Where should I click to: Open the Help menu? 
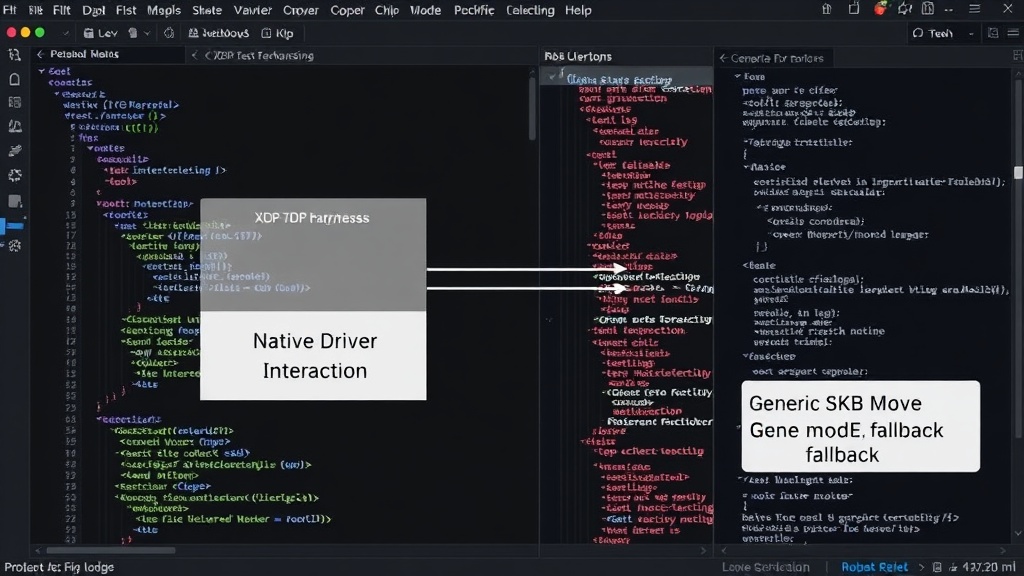pos(578,10)
